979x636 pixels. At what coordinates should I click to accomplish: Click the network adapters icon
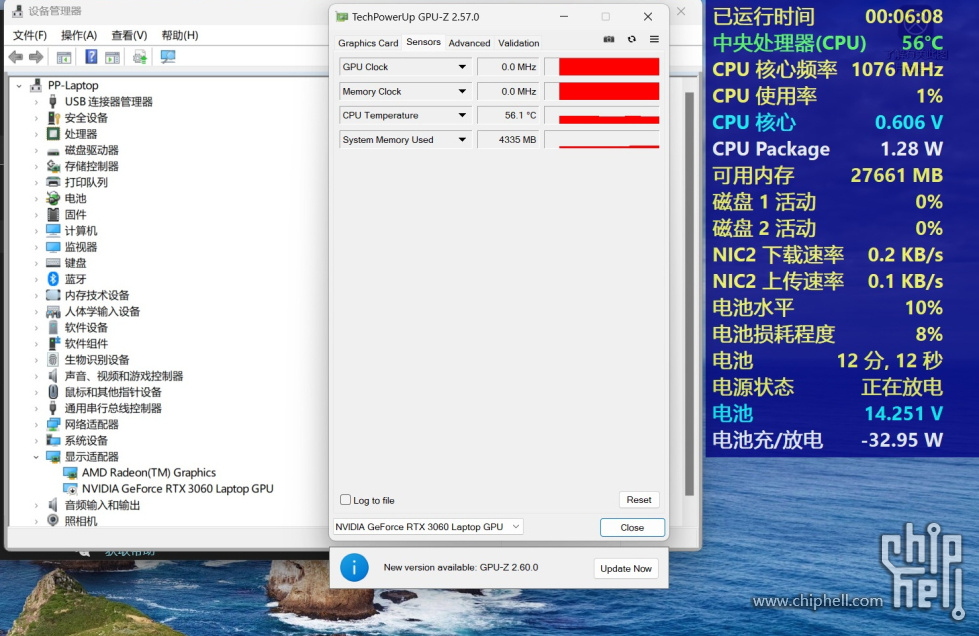[53, 424]
